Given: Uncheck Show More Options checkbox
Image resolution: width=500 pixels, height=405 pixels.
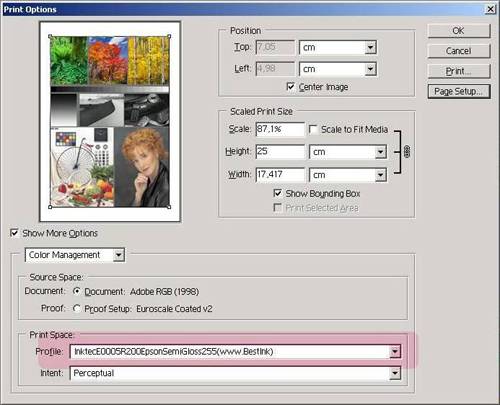Looking at the screenshot, I should coord(14,233).
